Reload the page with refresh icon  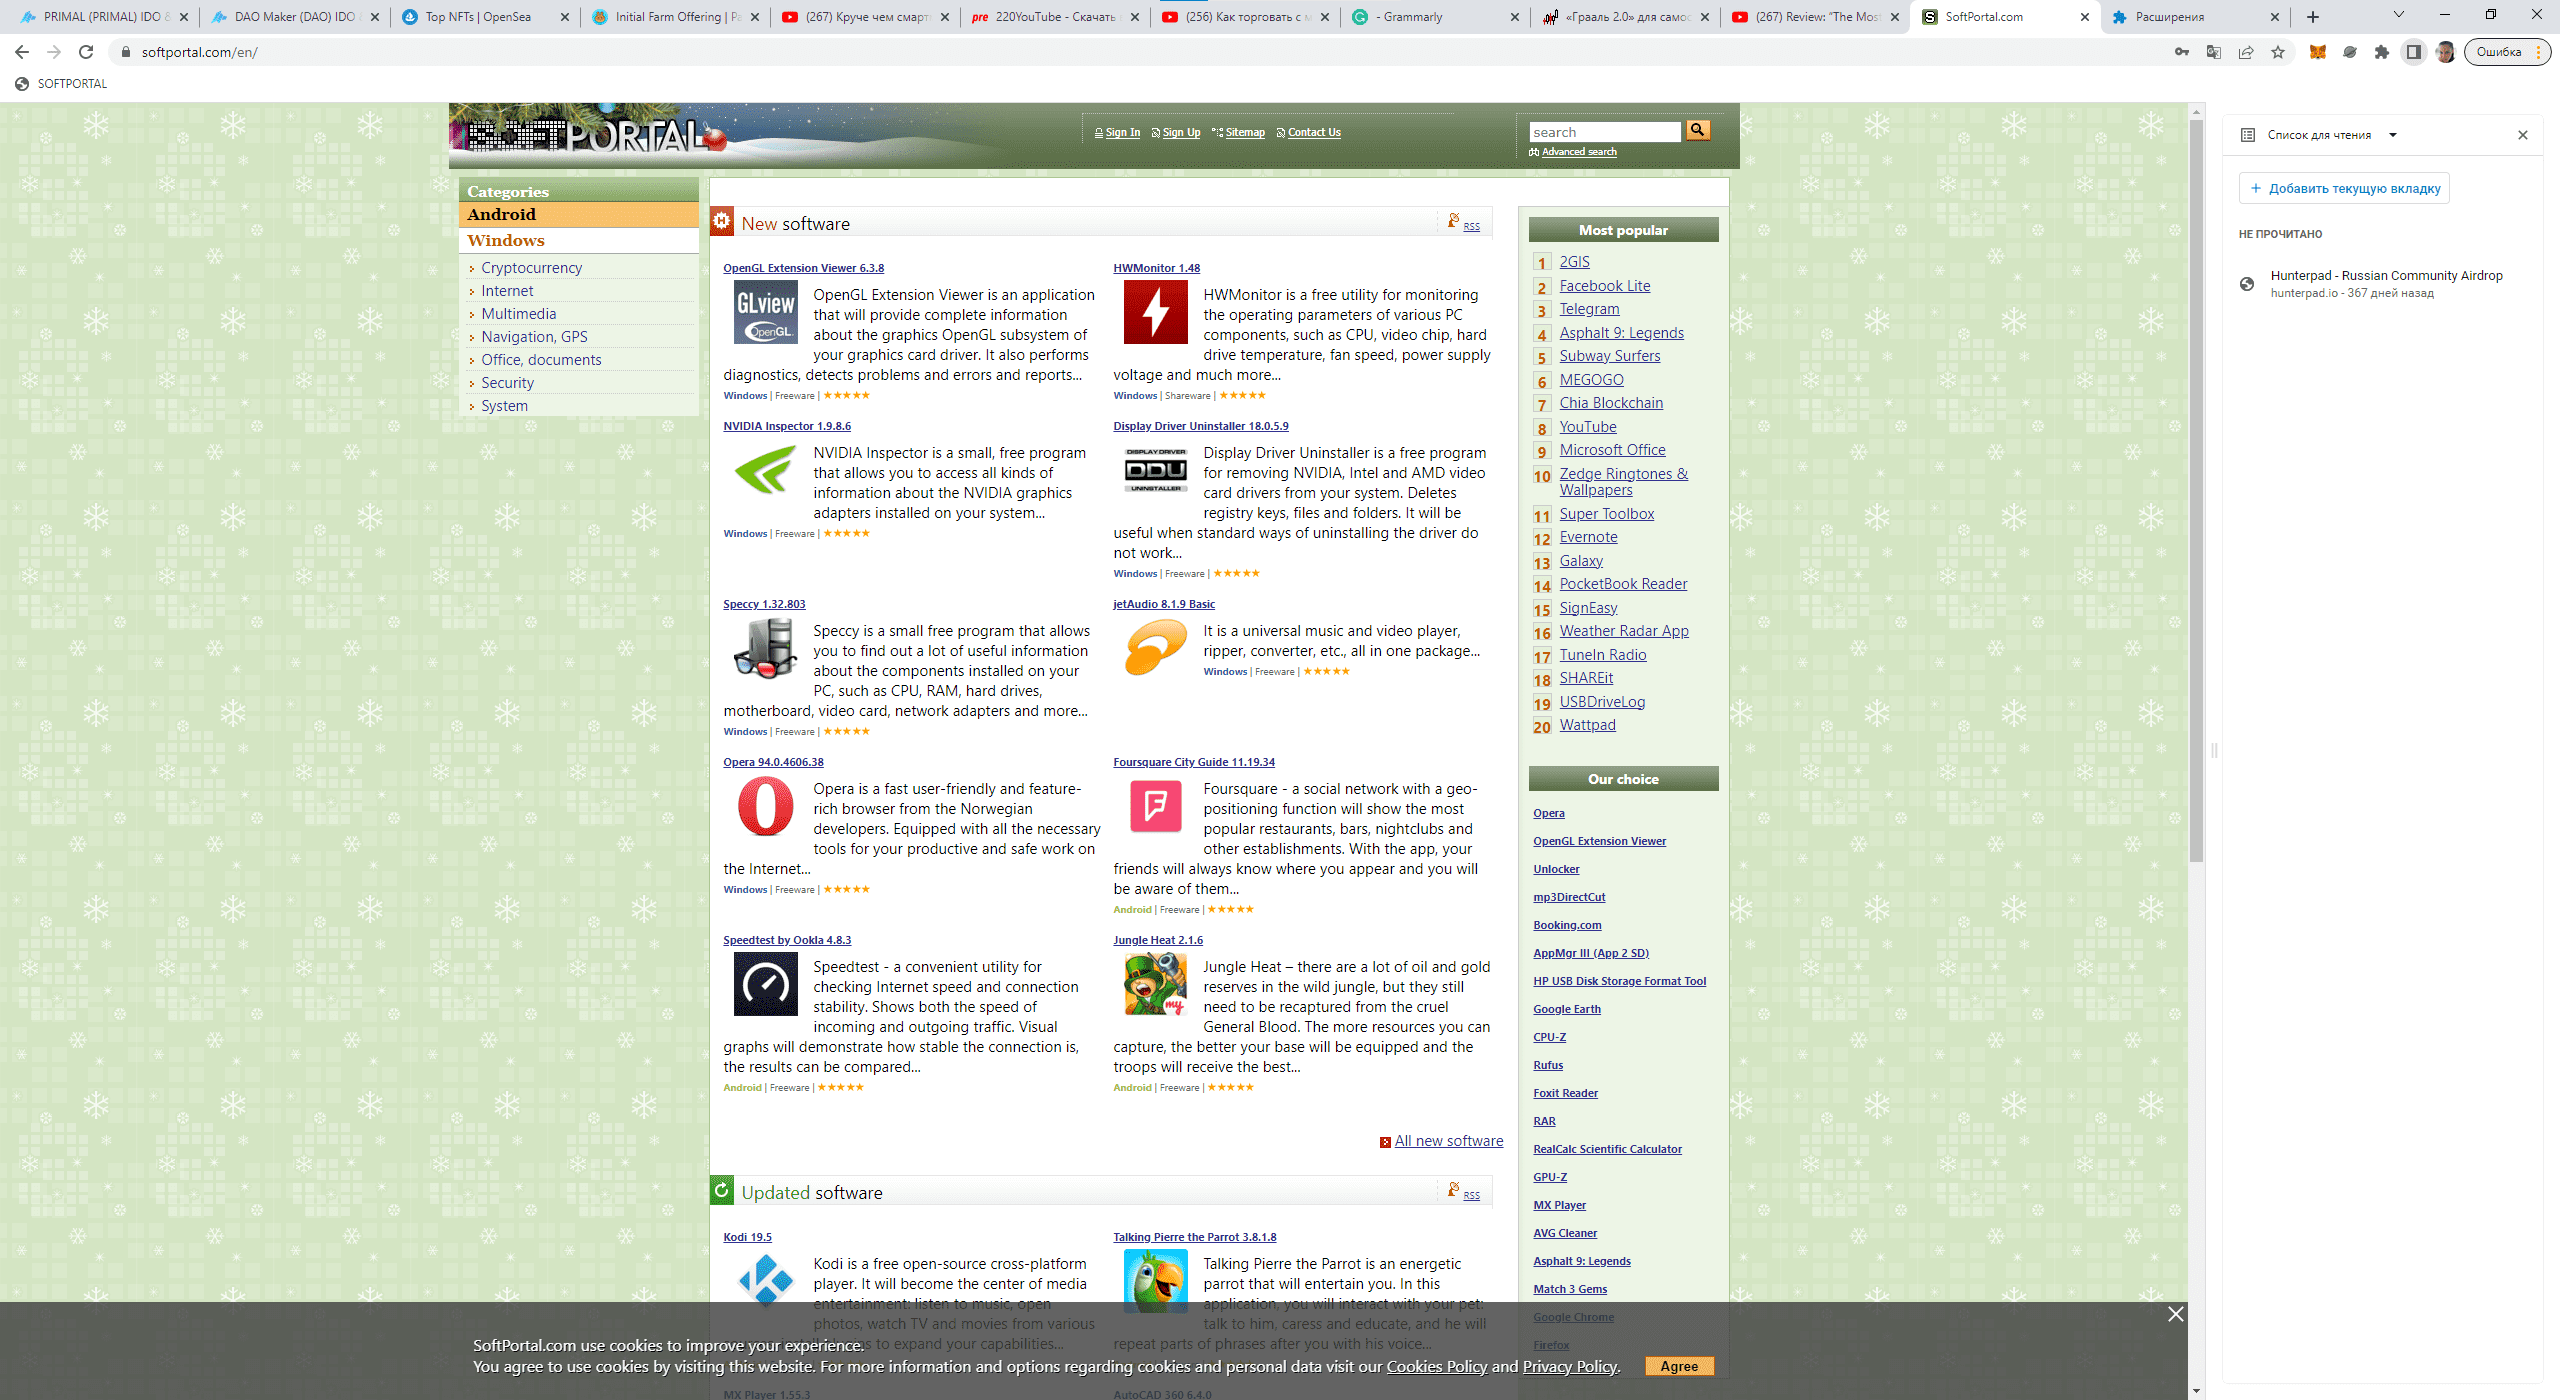click(86, 52)
